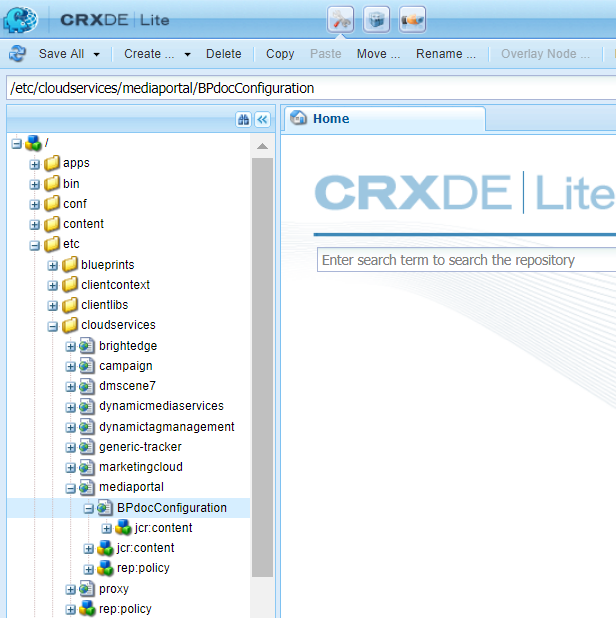Click the apps folder icon
The width and height of the screenshot is (616, 618).
click(52, 163)
